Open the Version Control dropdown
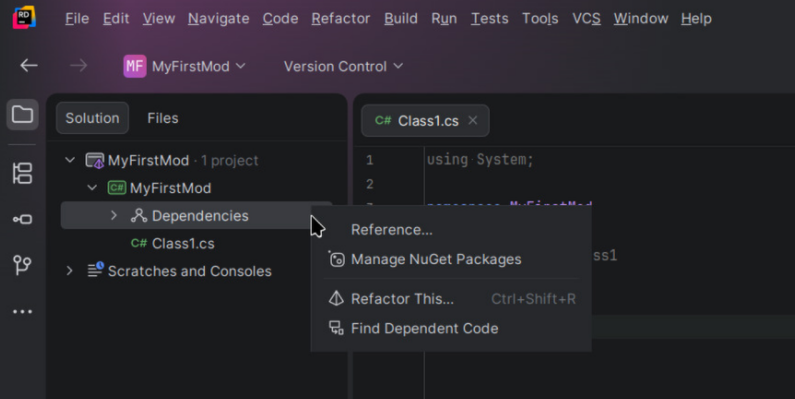Image resolution: width=795 pixels, height=399 pixels. coord(343,66)
